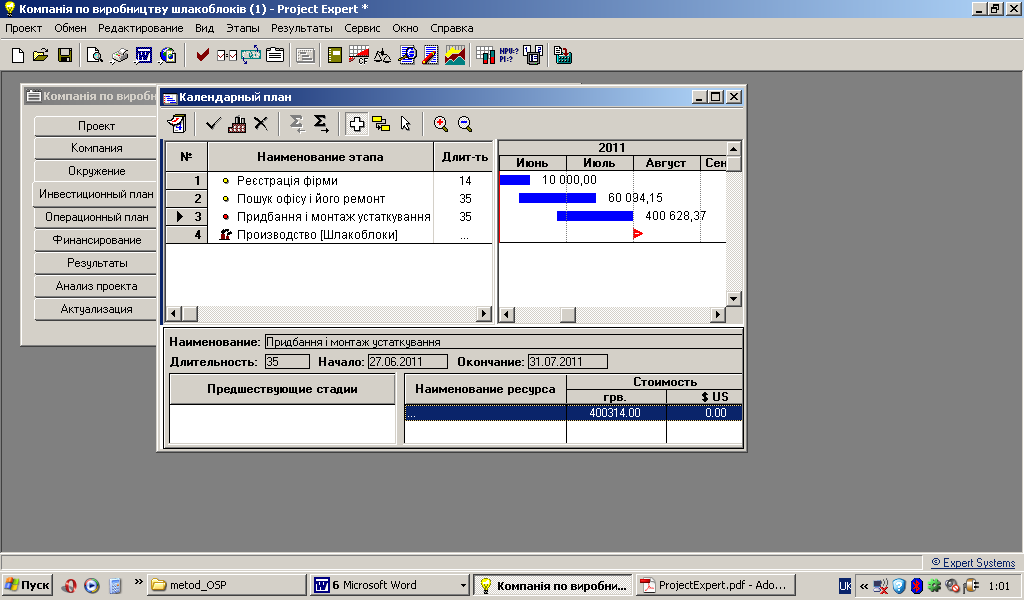Click the Длительность field showing 35
The image size is (1024, 600).
(x=287, y=362)
